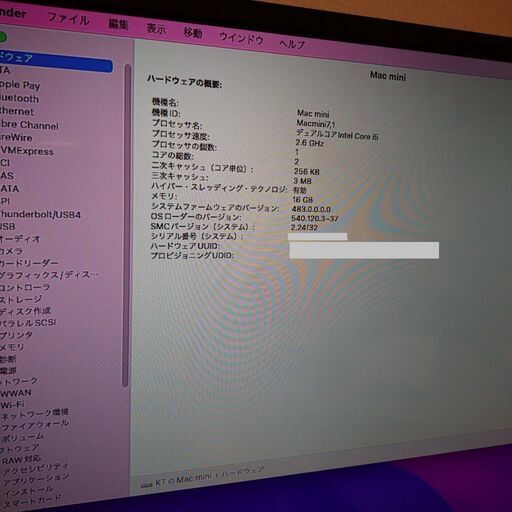Select アプリケーション in the sidebar
This screenshot has width=512, height=512.
click(35, 480)
